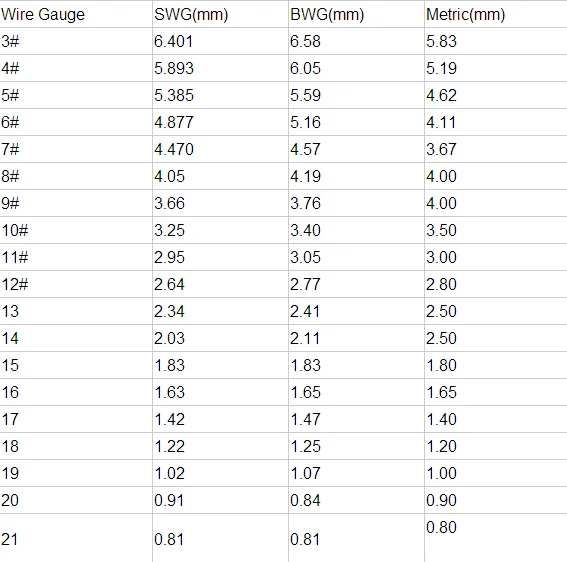
Task: Click the 4.19 BWG value
Action: click(x=305, y=176)
